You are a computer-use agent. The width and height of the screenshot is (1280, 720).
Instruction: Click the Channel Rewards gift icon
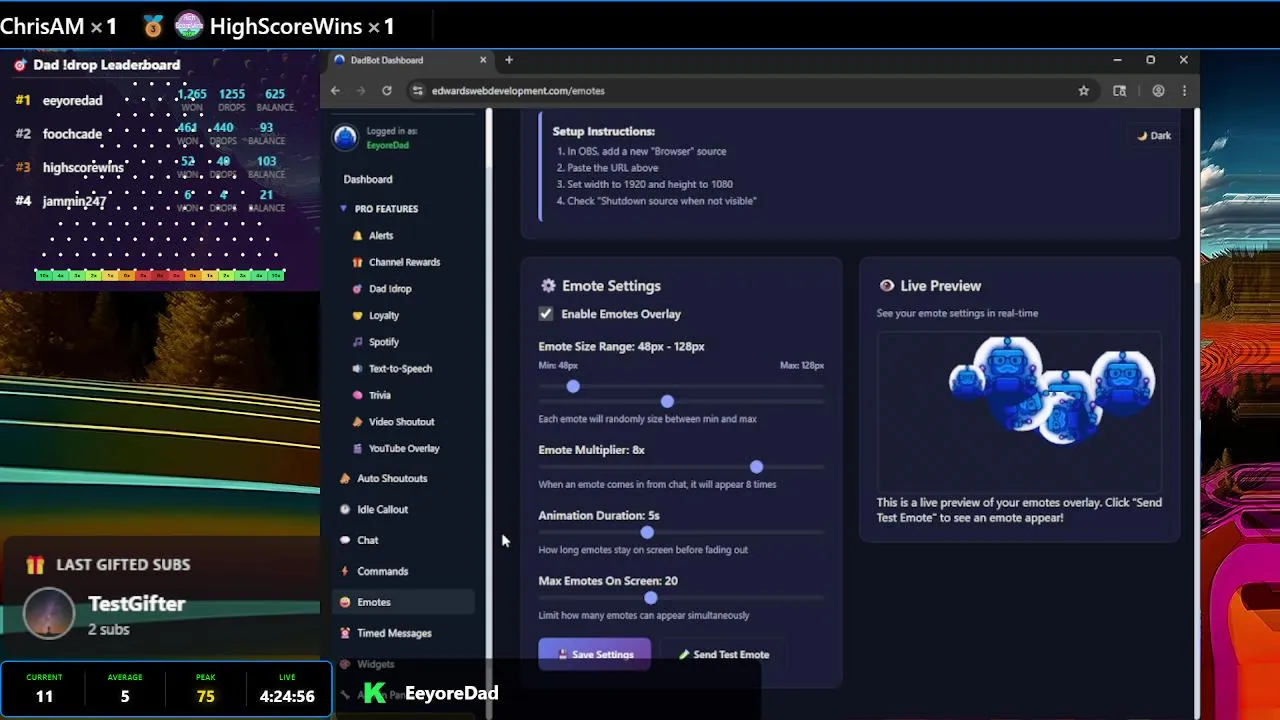click(x=358, y=262)
